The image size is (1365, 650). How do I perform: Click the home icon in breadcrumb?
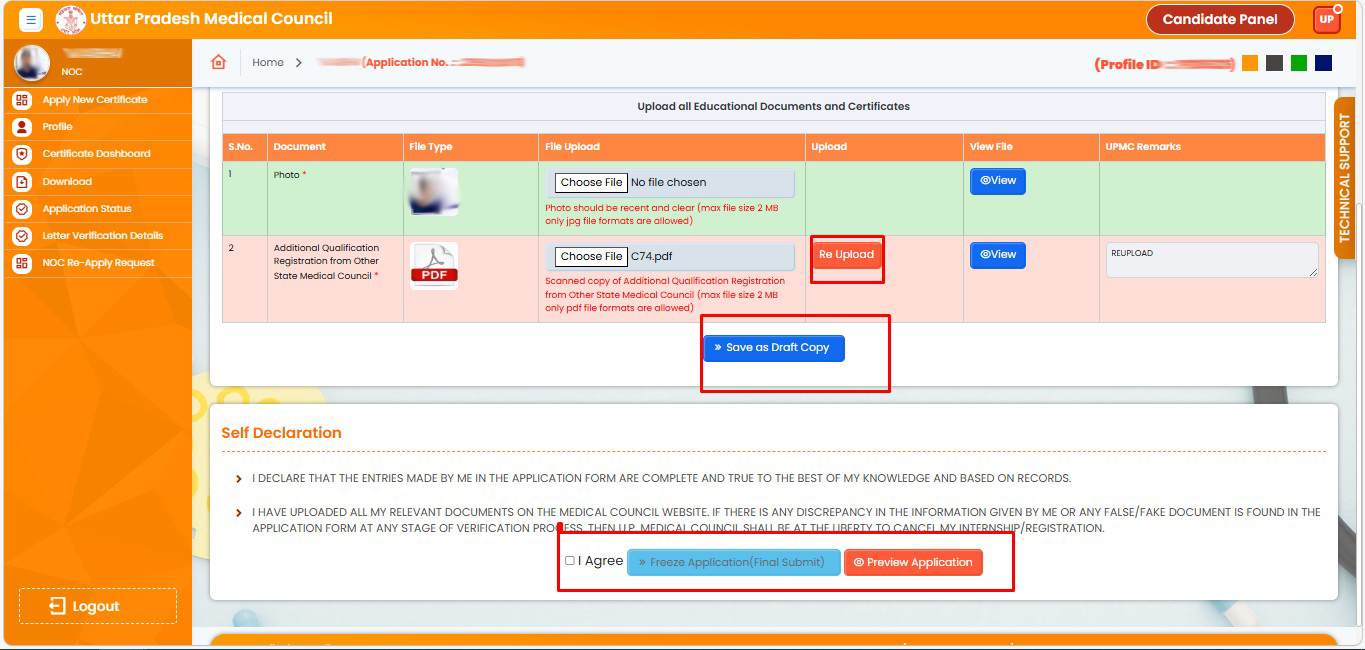tap(218, 62)
